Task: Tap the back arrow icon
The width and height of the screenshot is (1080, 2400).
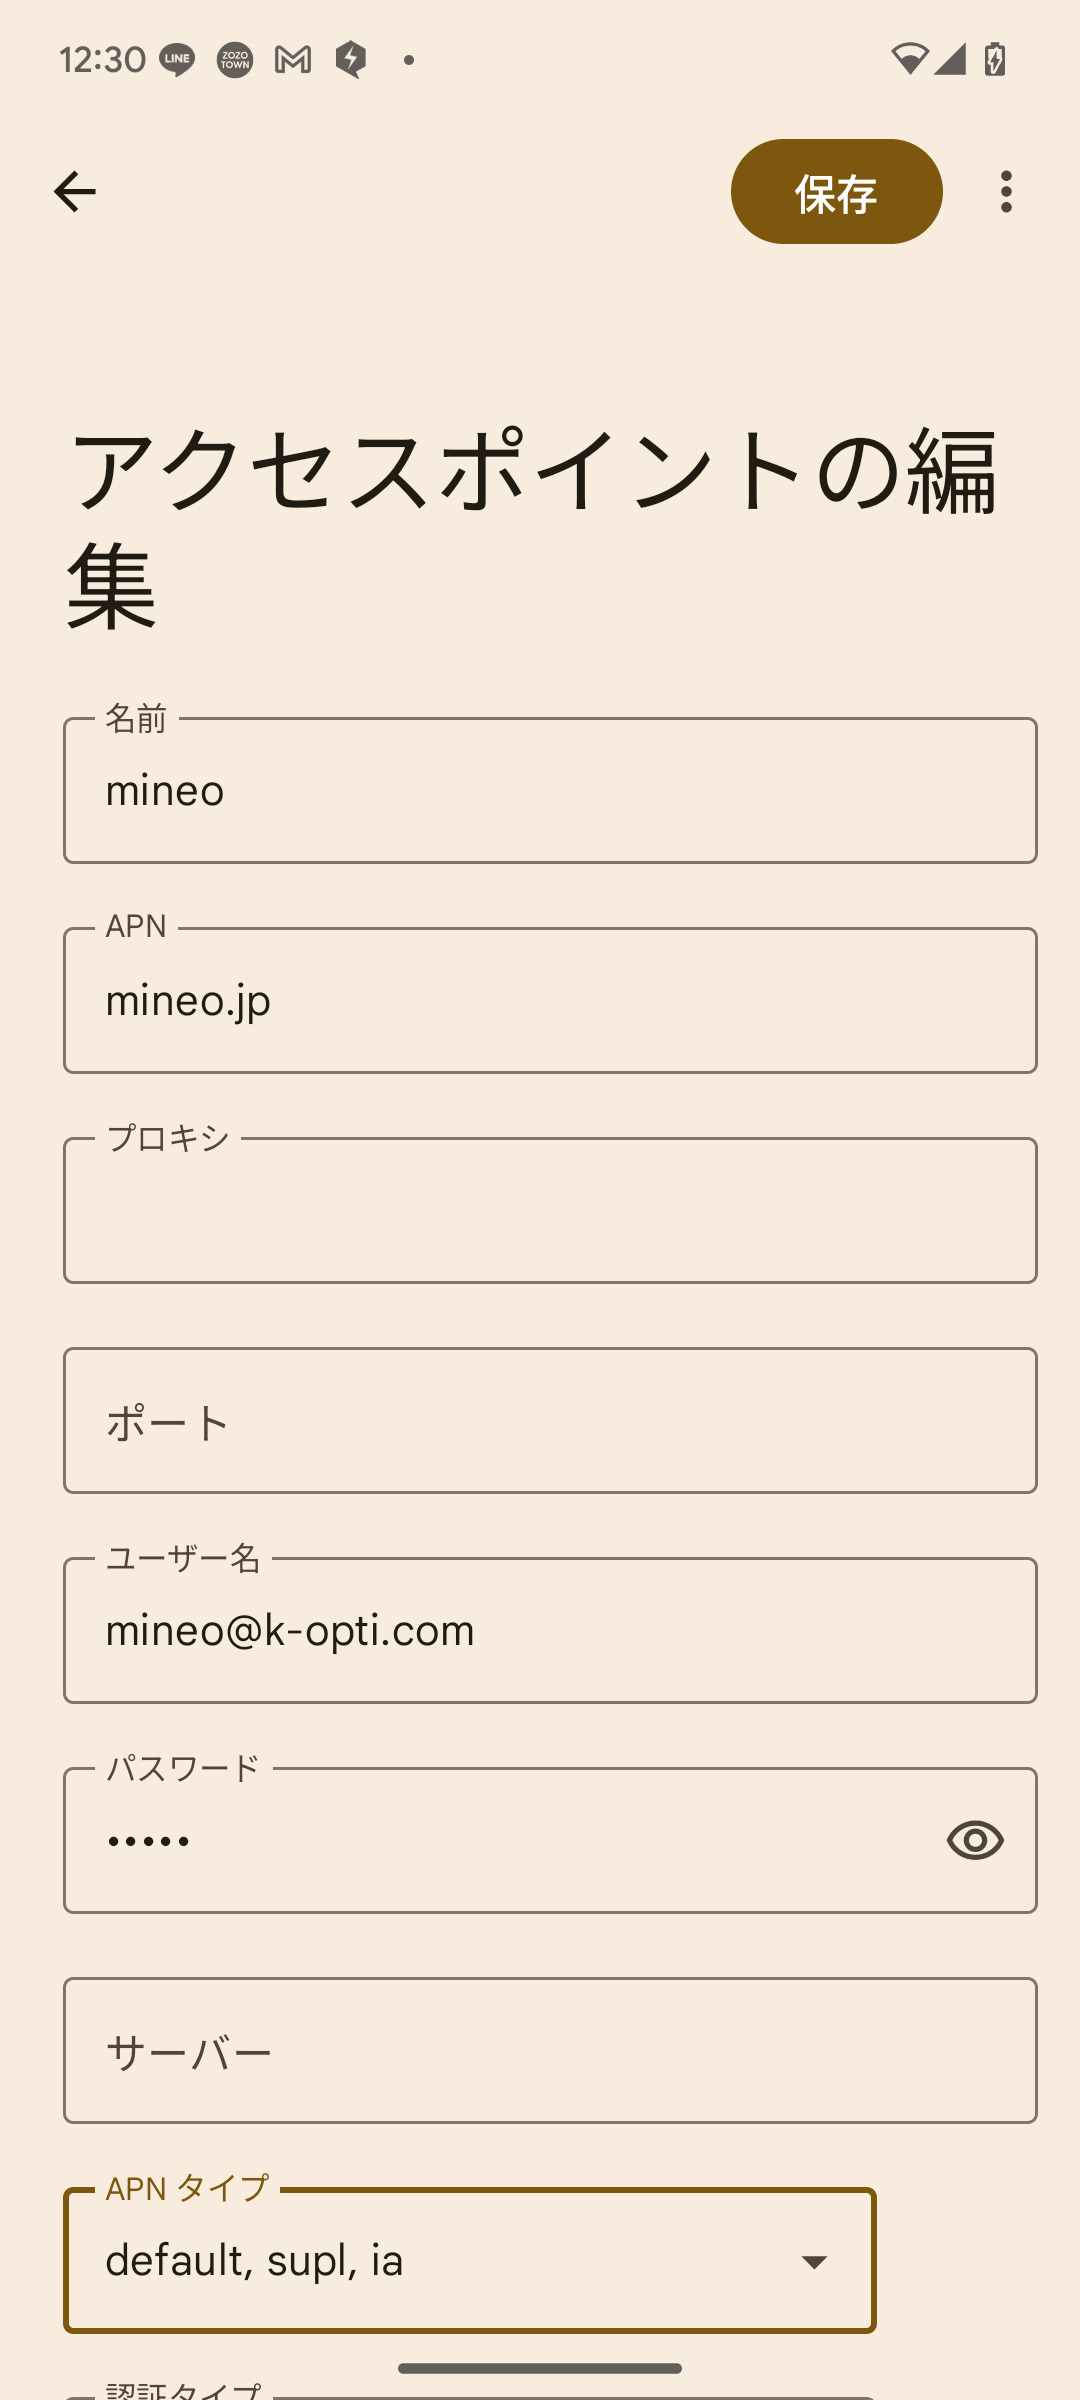Action: click(x=75, y=191)
